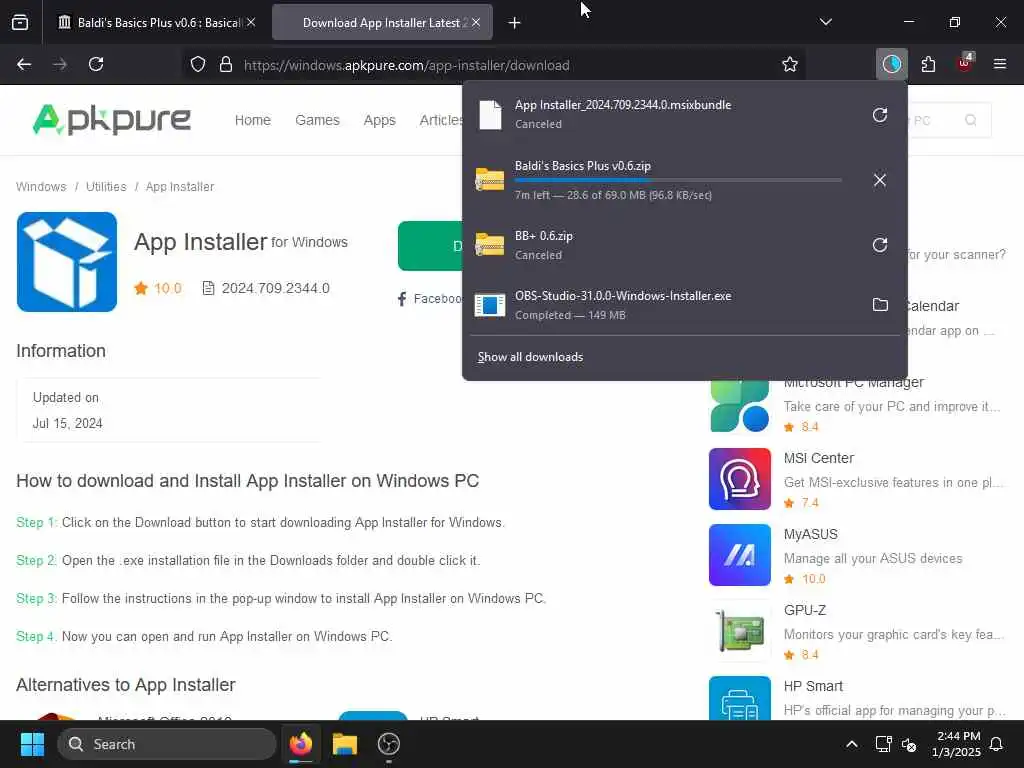
Task: Open the Home nav item
Action: [253, 120]
